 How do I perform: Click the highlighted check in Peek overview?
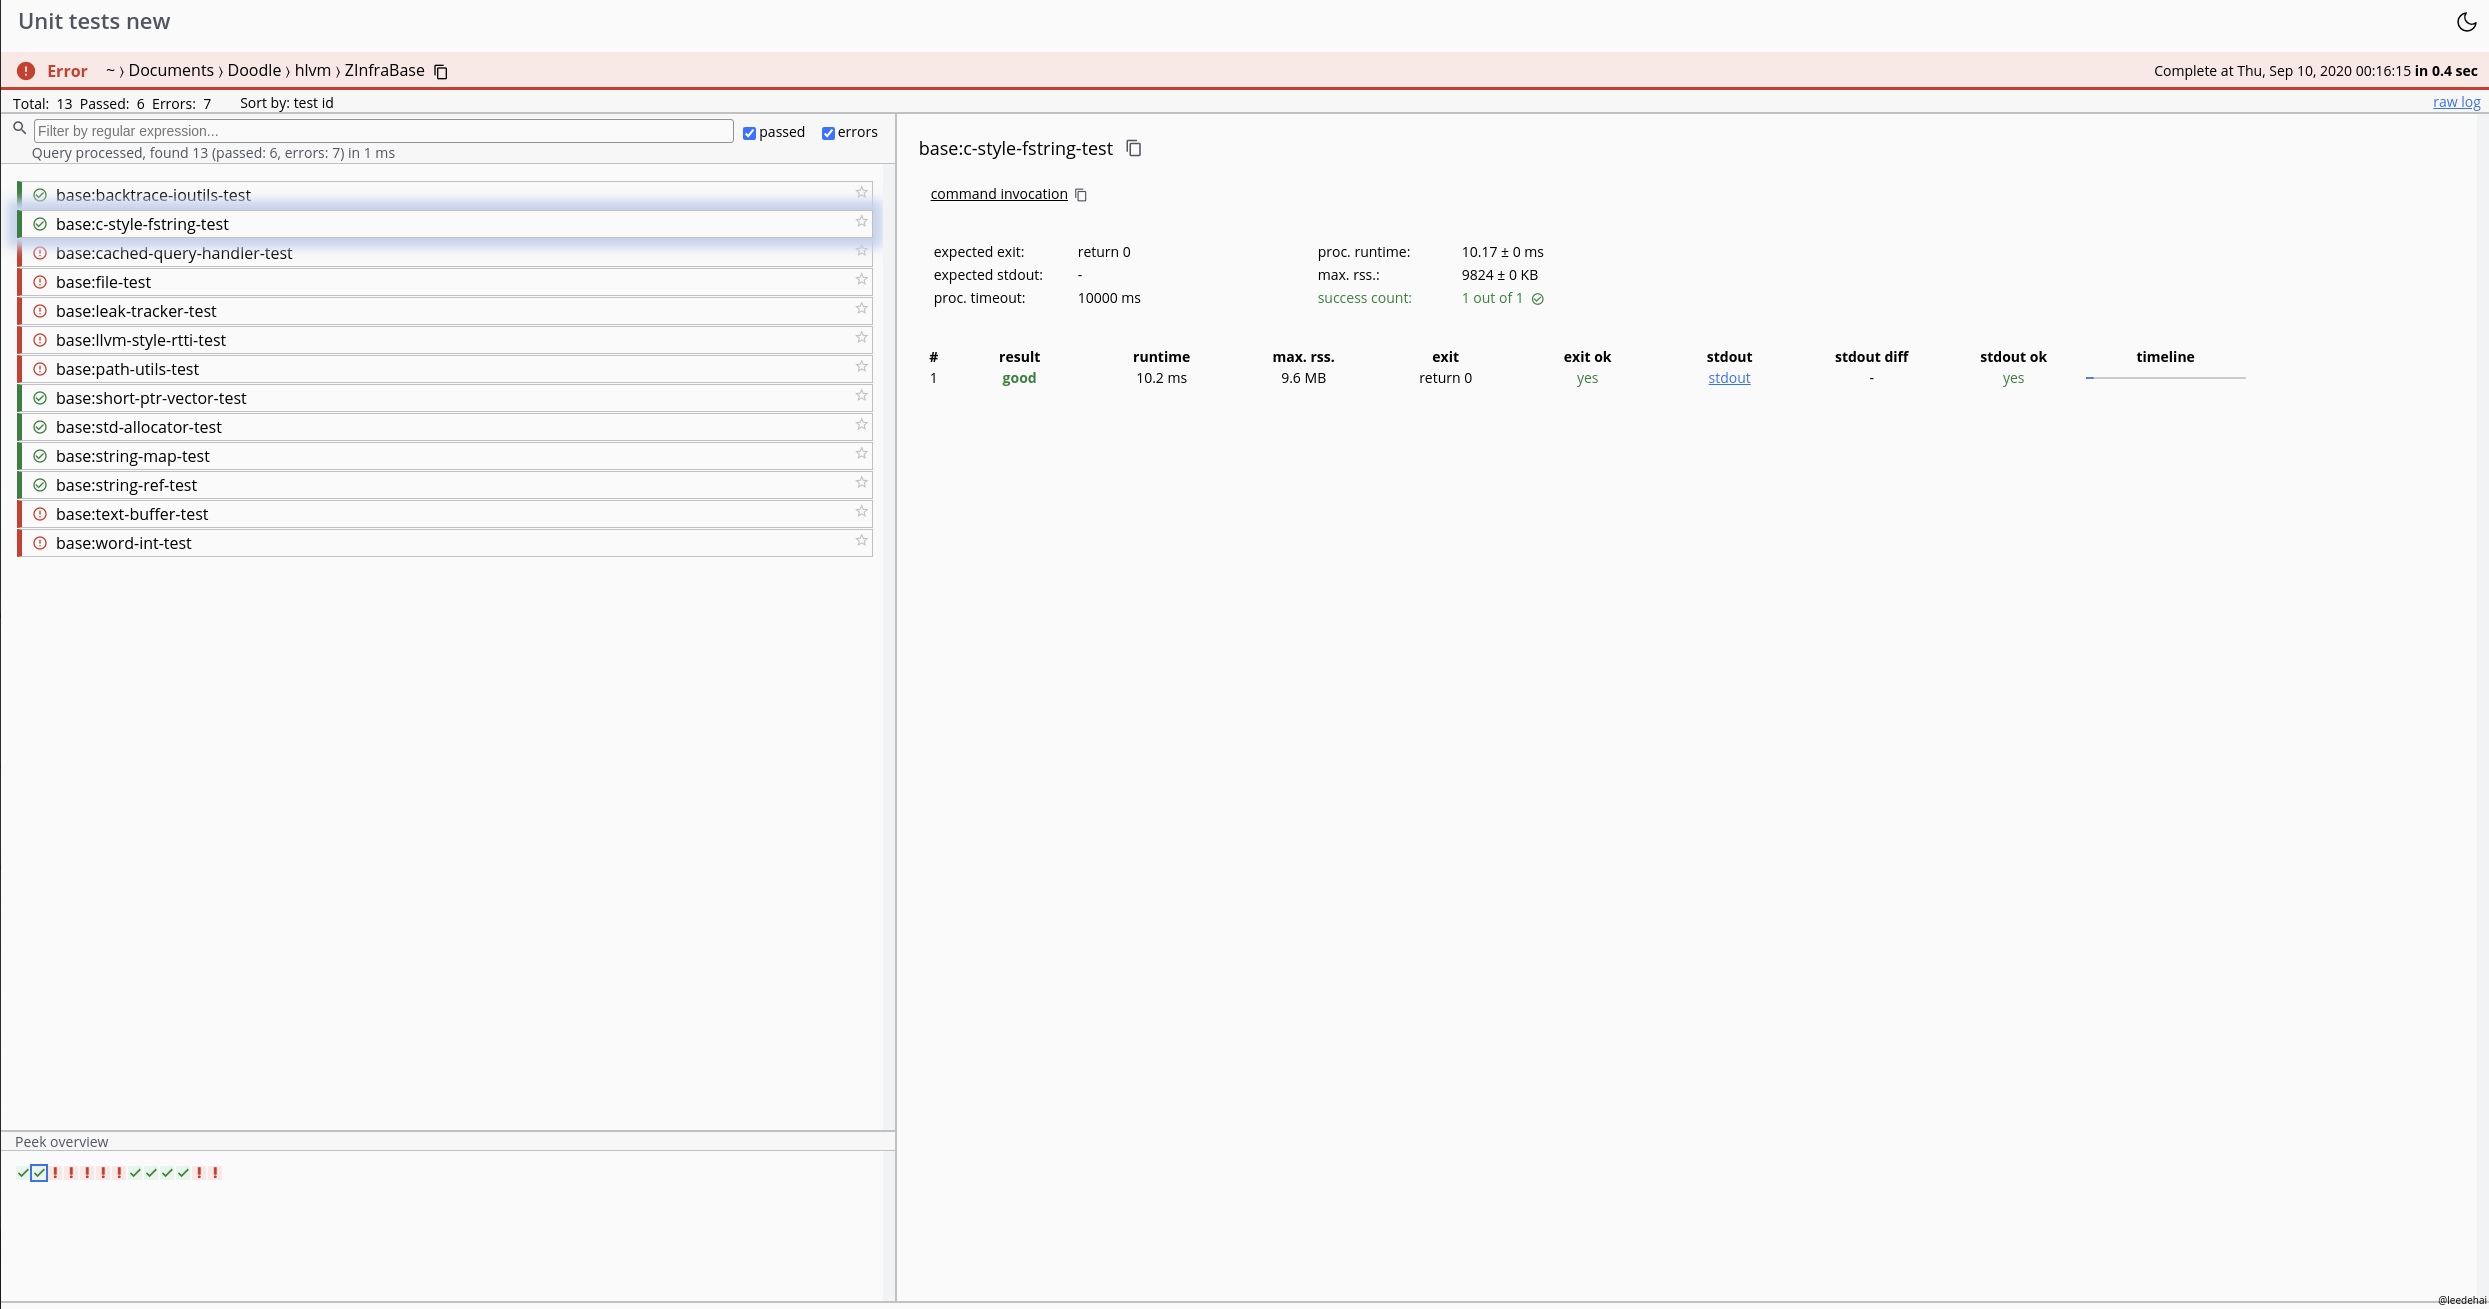click(39, 1173)
